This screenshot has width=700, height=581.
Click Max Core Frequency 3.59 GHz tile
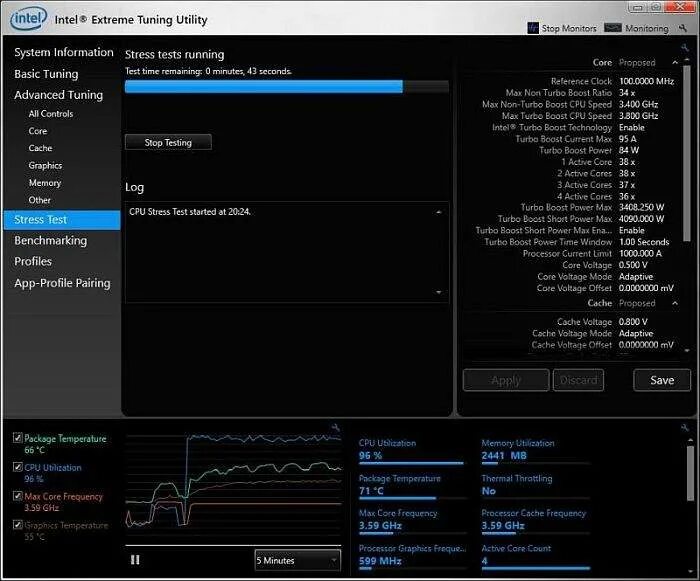pyautogui.click(x=411, y=521)
